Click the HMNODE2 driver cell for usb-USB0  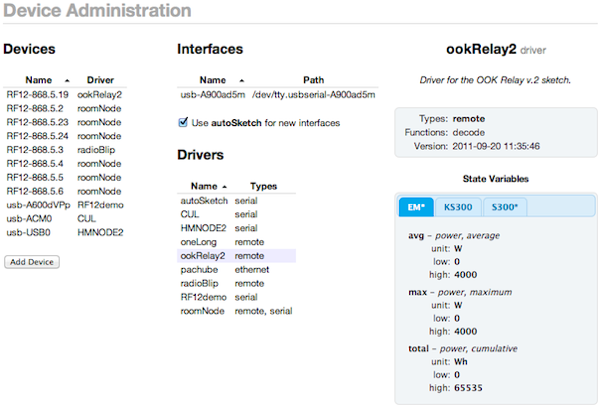100,232
